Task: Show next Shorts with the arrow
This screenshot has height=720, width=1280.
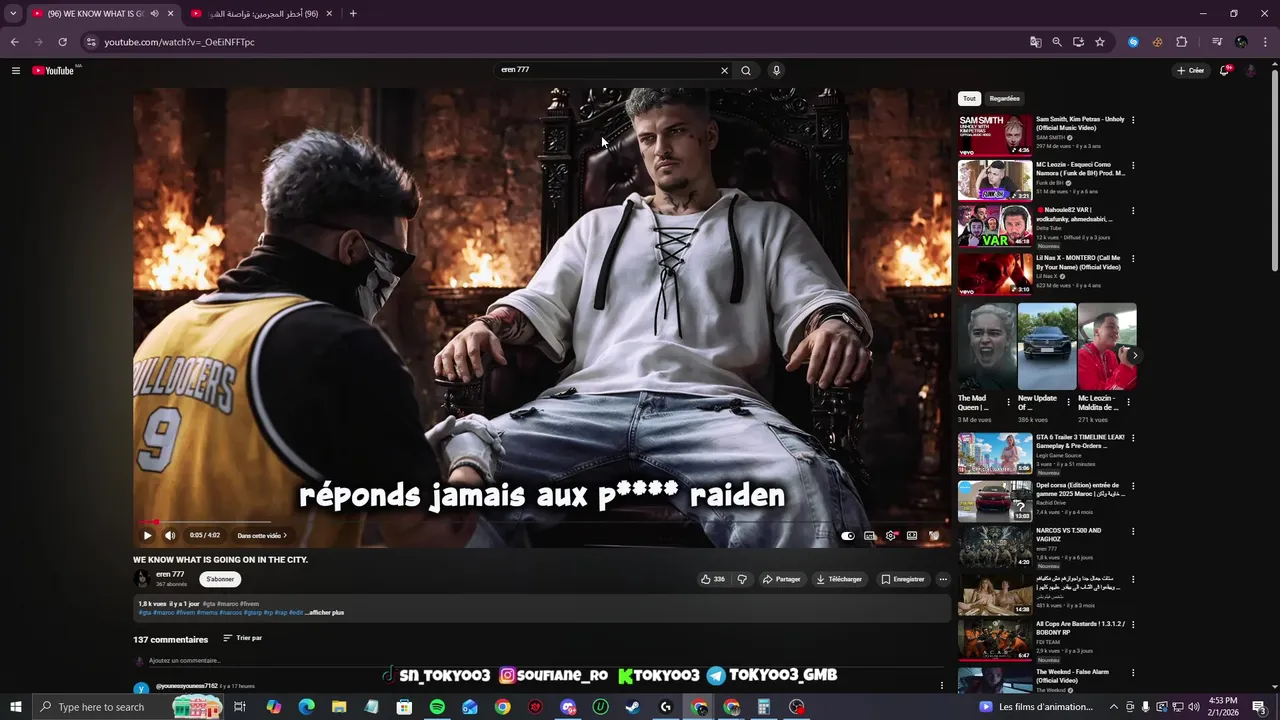Action: click(x=1134, y=355)
